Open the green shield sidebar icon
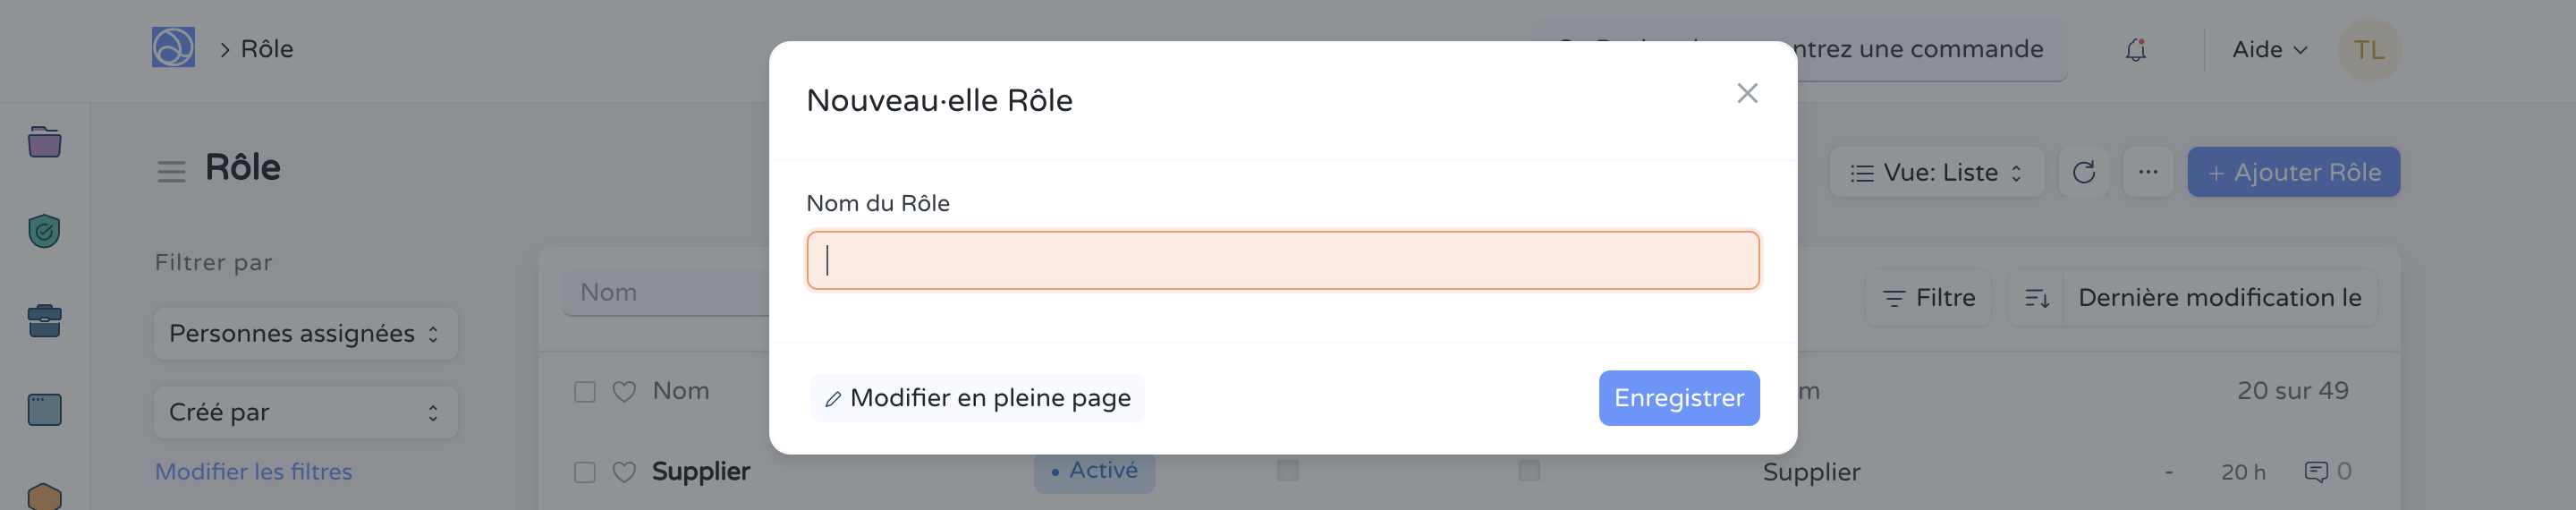This screenshot has width=2576, height=510. click(x=44, y=231)
